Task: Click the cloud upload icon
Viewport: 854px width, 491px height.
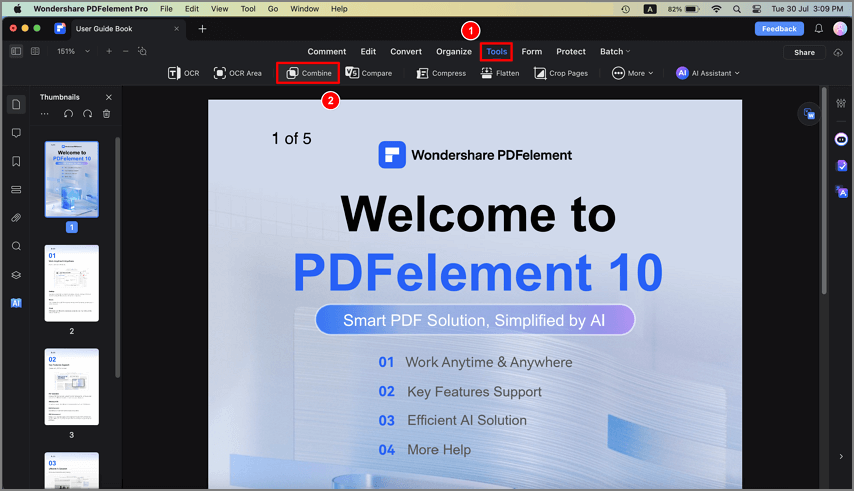Action: pyautogui.click(x=838, y=52)
